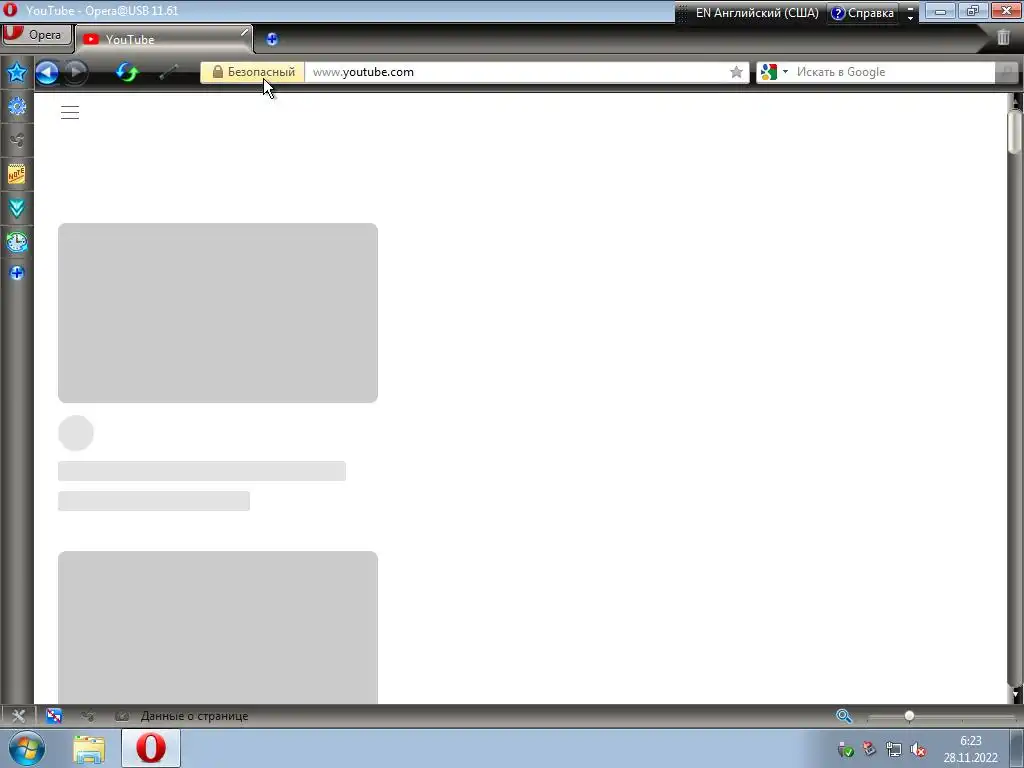
Task: Click the zoom magnifier icon
Action: click(x=844, y=716)
